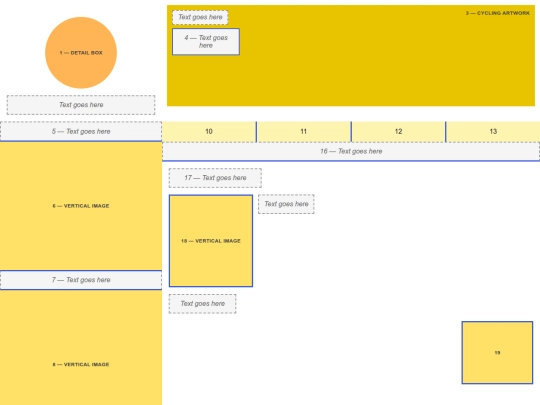Open the 8 — VERTICAL IMAGE block
This screenshot has height=405, width=540.
click(81, 347)
